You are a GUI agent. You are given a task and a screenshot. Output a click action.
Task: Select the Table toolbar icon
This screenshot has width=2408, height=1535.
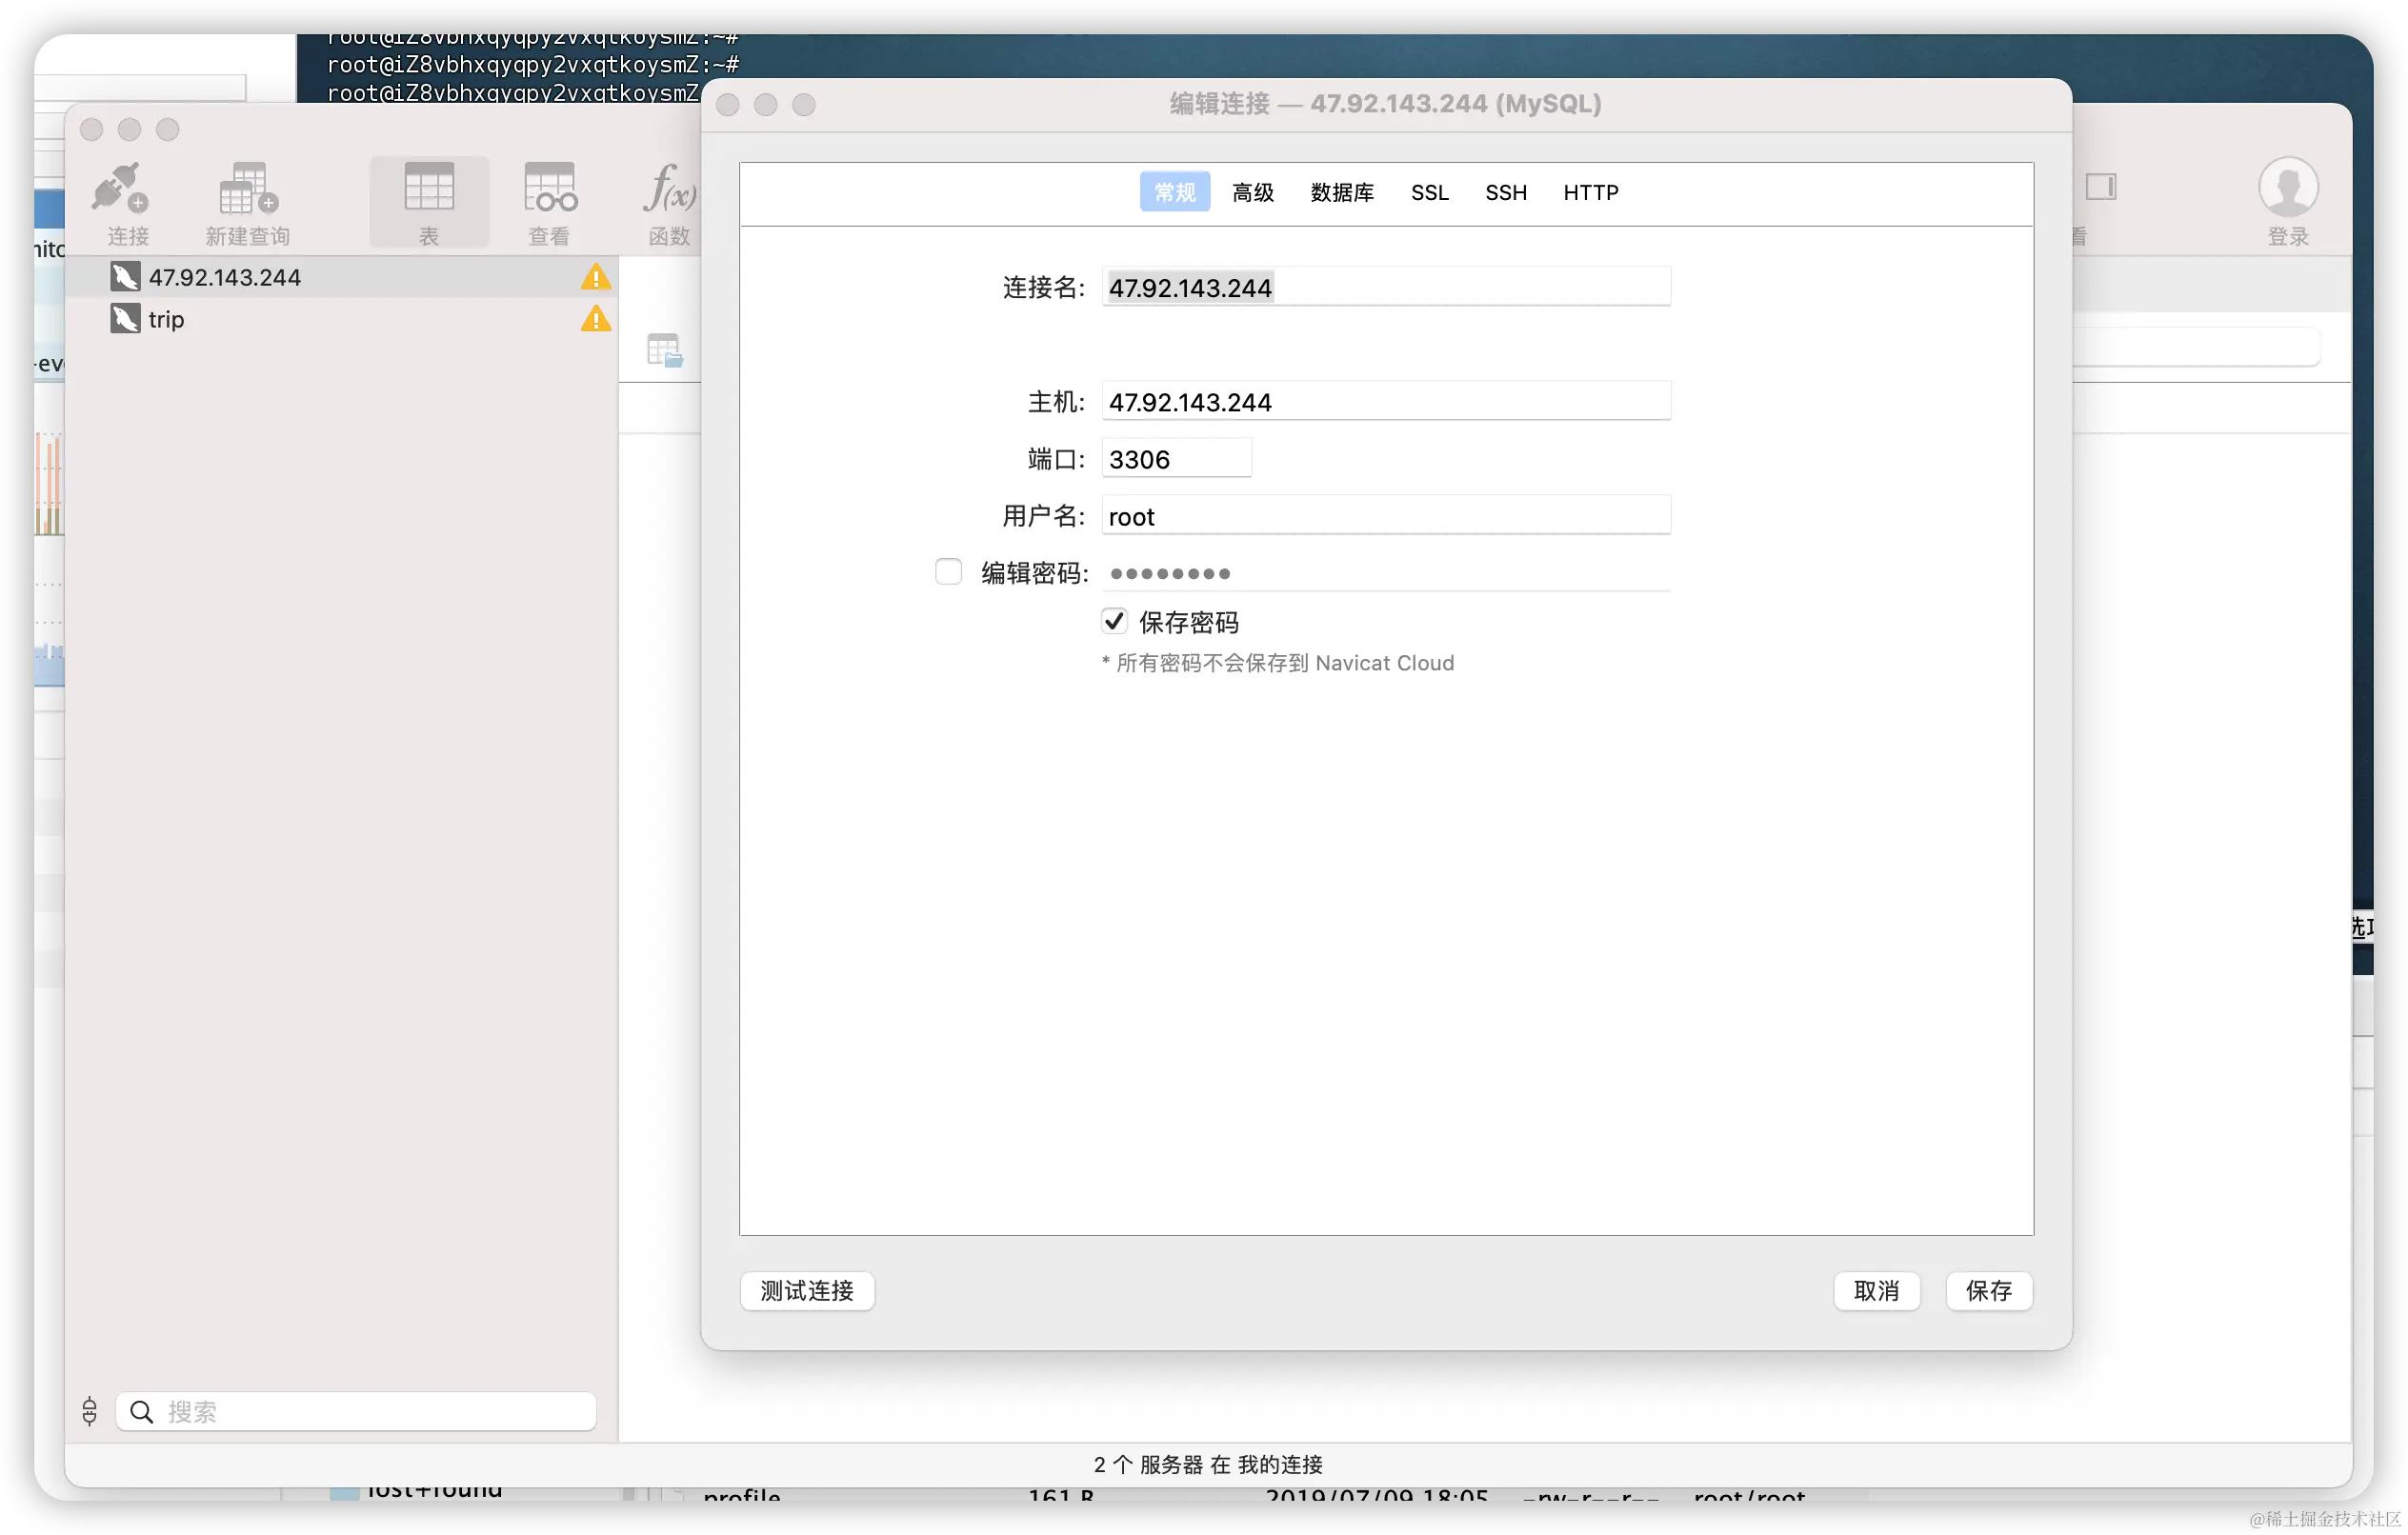coord(429,188)
